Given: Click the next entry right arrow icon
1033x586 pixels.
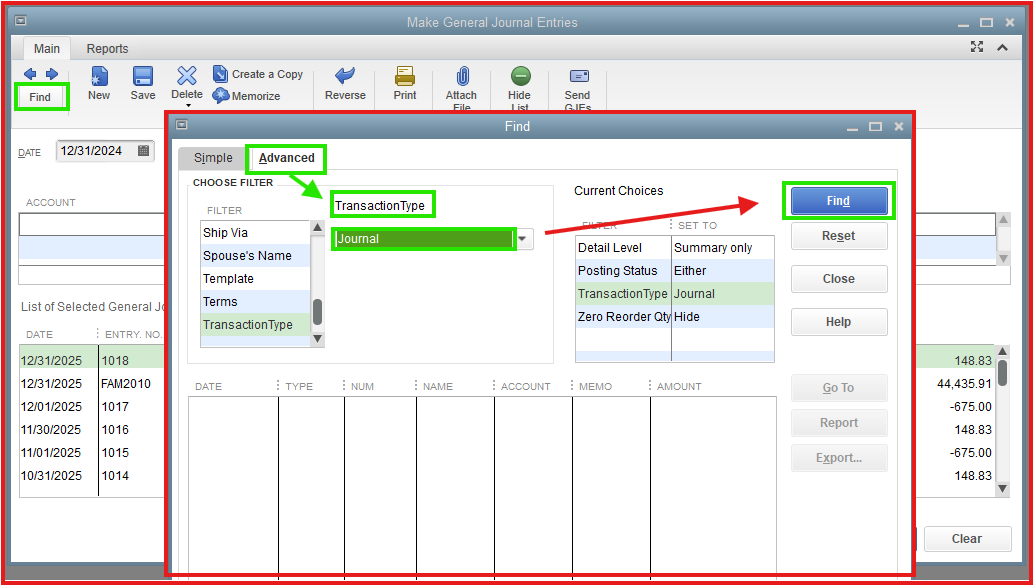Looking at the screenshot, I should (51, 74).
